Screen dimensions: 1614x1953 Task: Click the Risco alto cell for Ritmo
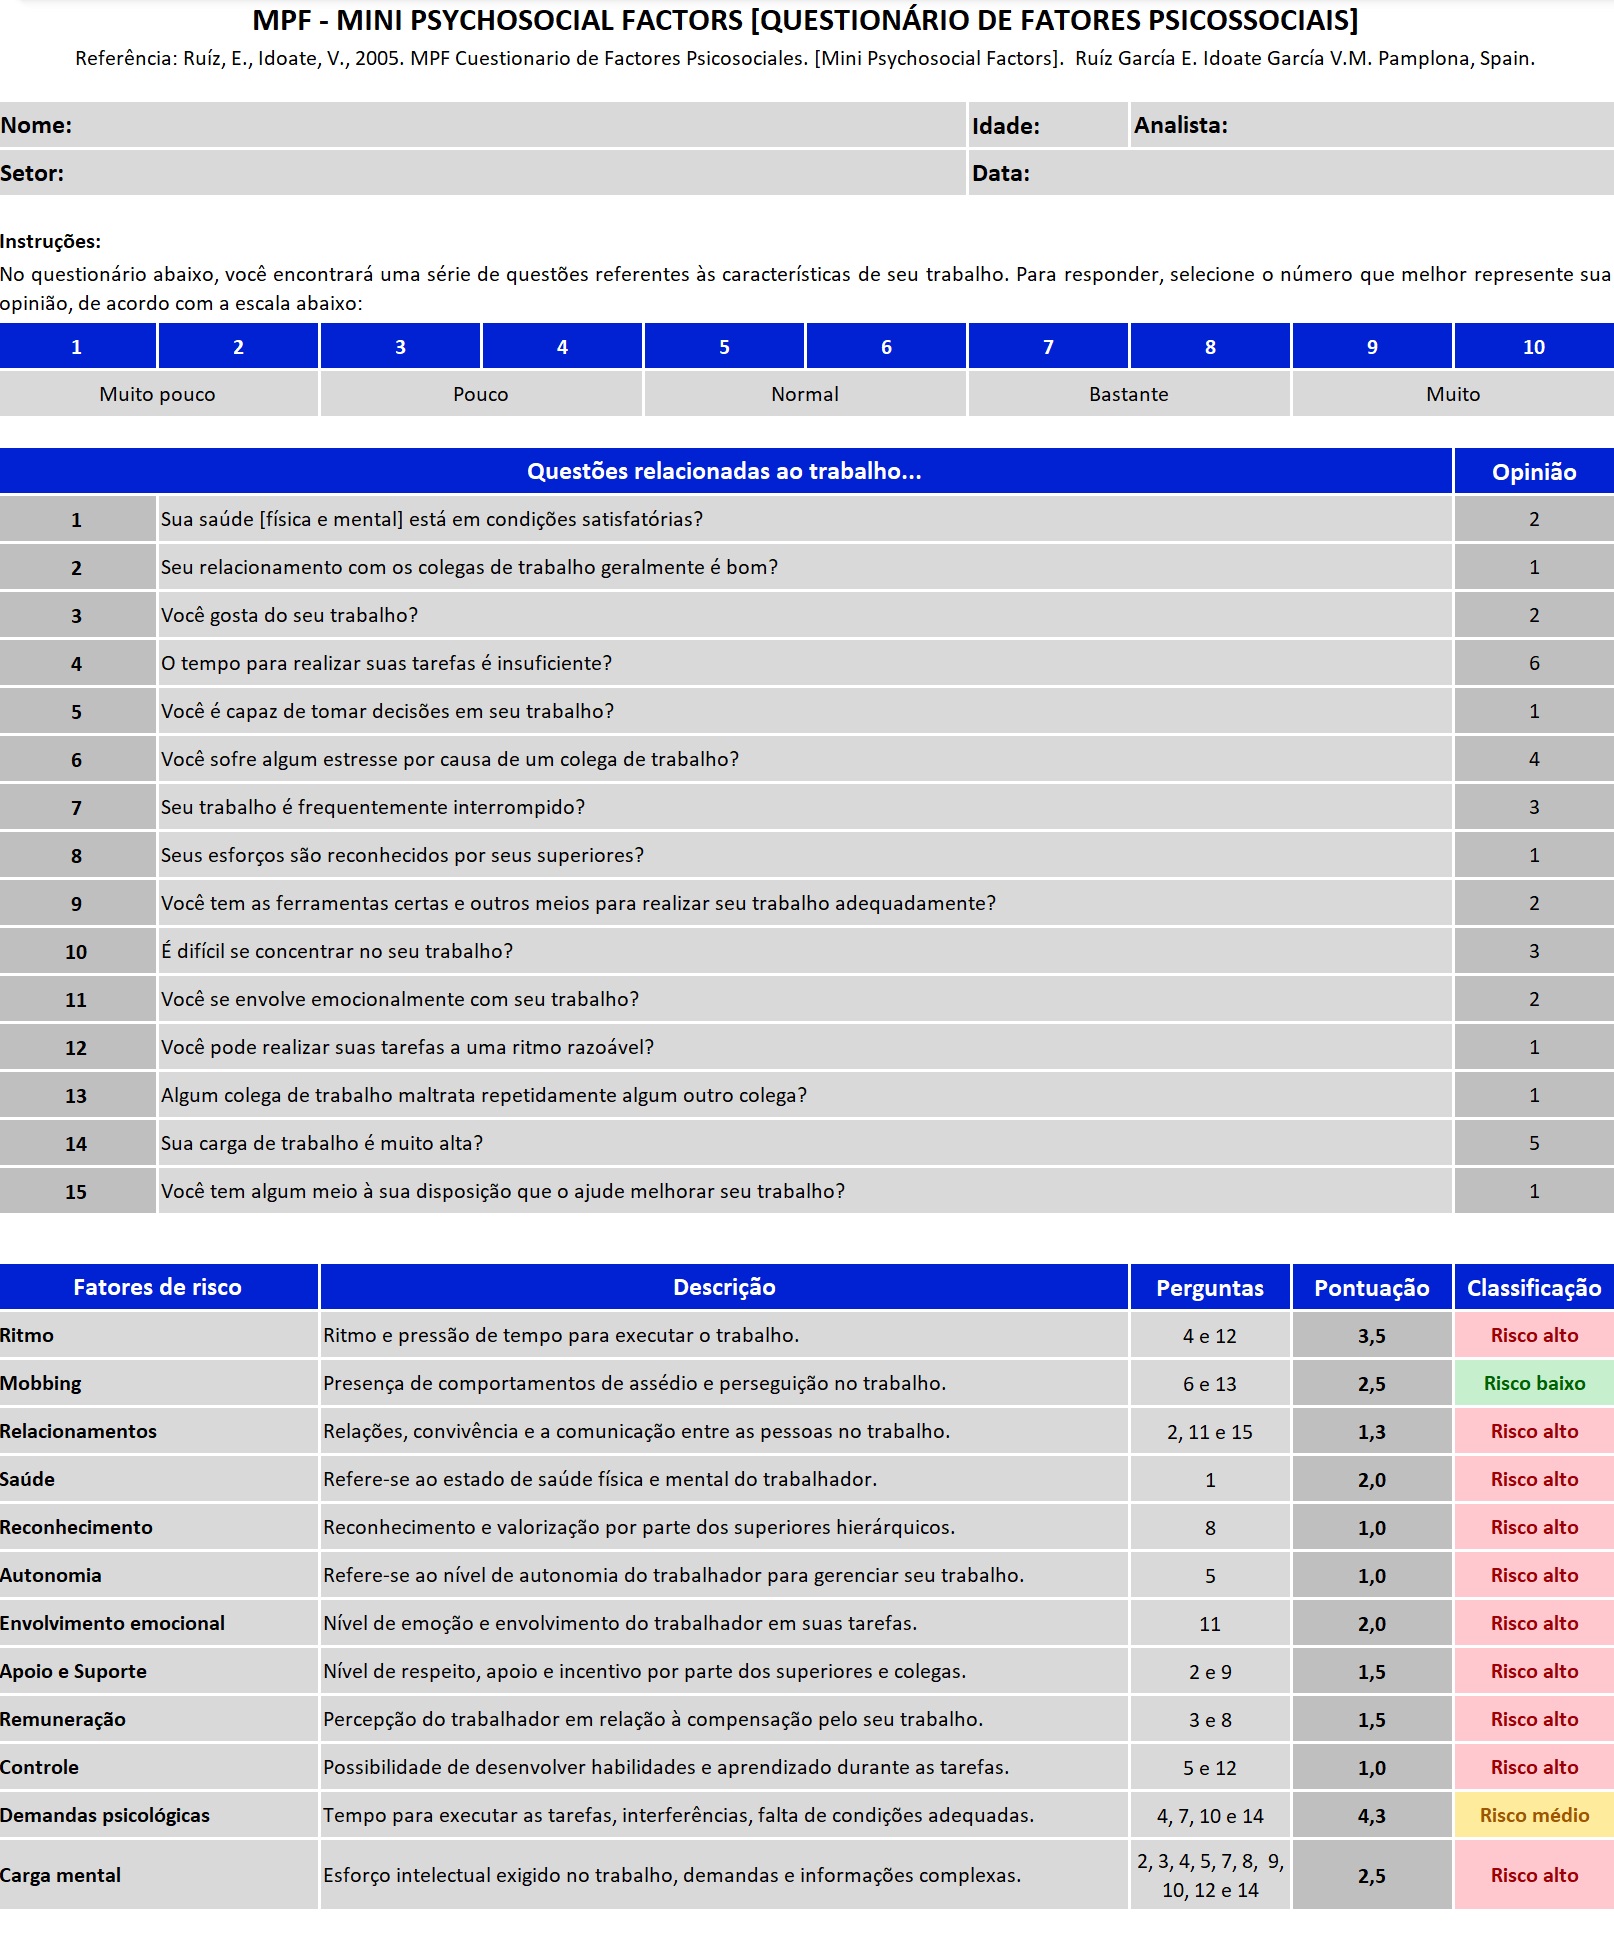1533,1335
